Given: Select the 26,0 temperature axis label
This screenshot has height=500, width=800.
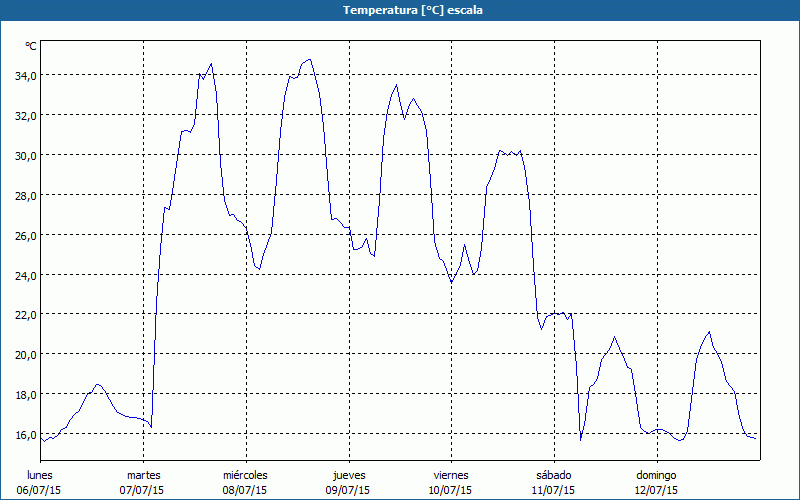Looking at the screenshot, I should tap(24, 235).
